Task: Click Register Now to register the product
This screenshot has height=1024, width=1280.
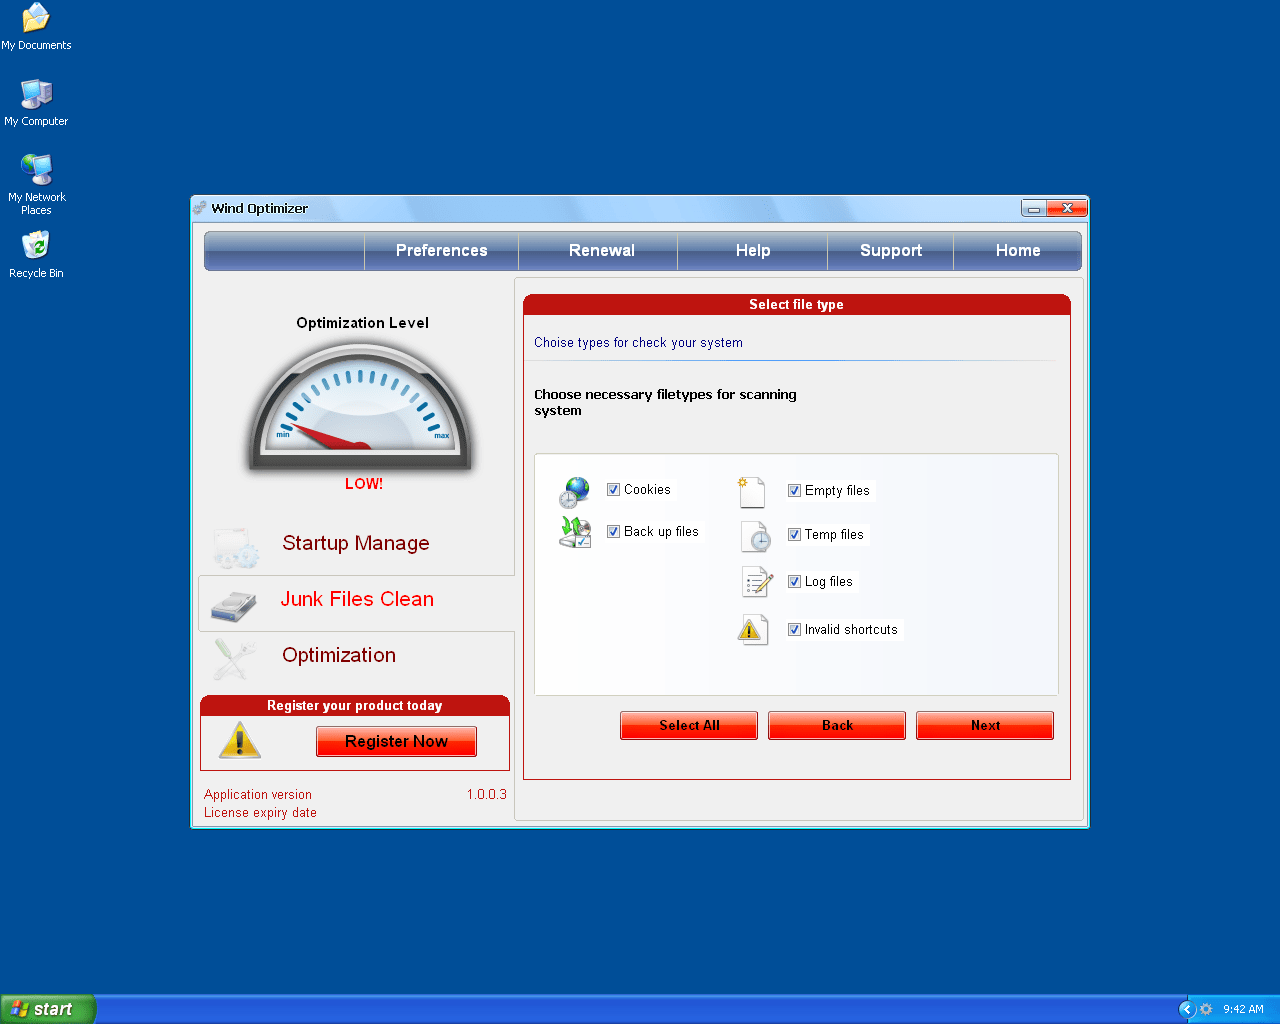Action: 396,741
